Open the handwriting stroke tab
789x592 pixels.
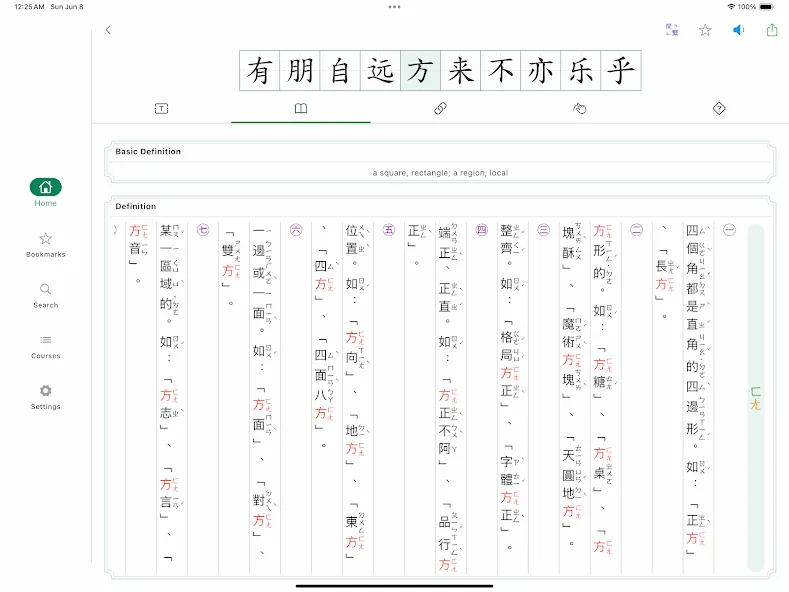click(x=580, y=108)
